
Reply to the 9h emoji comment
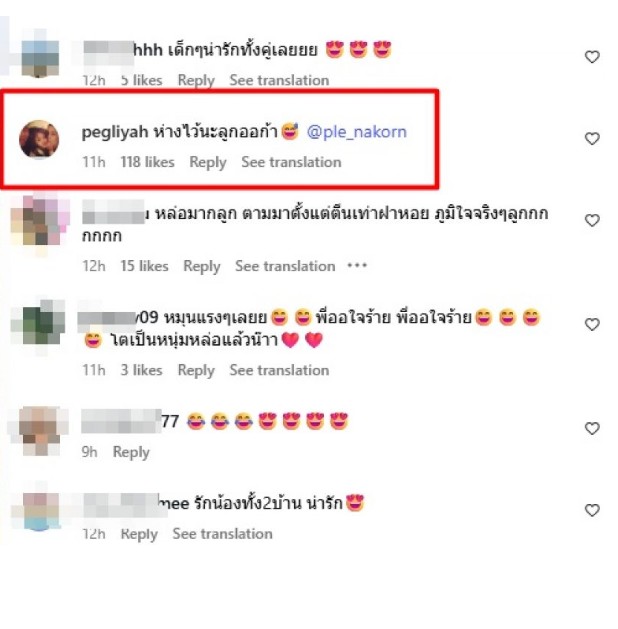click(x=131, y=452)
